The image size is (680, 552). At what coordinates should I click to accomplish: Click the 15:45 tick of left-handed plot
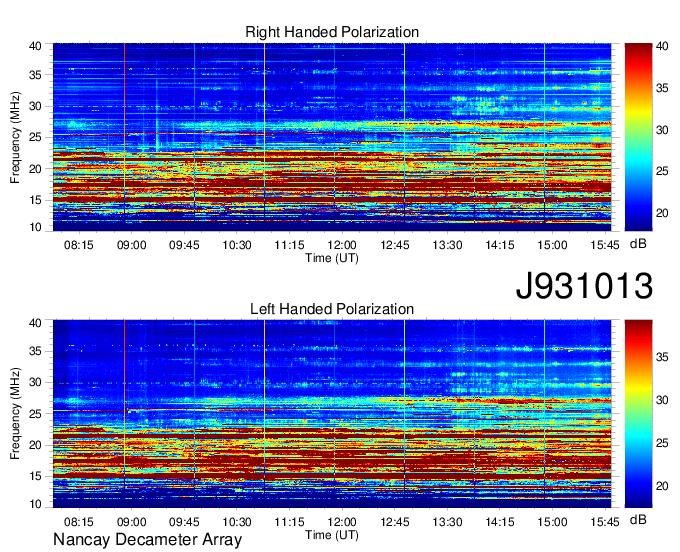tap(605, 522)
